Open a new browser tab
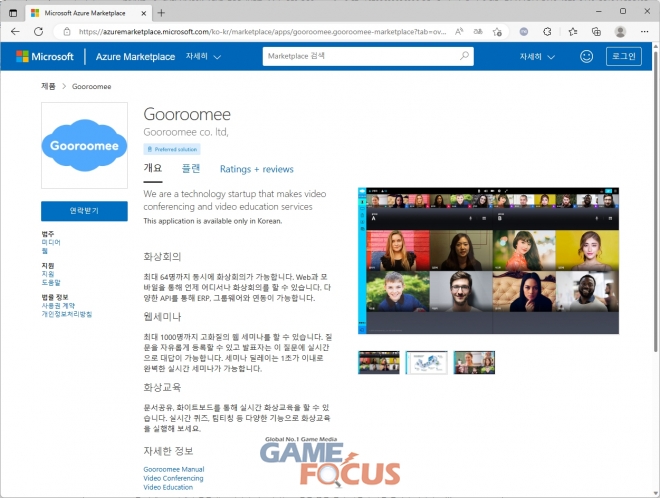Screen dimensions: 660x498 click(161, 13)
